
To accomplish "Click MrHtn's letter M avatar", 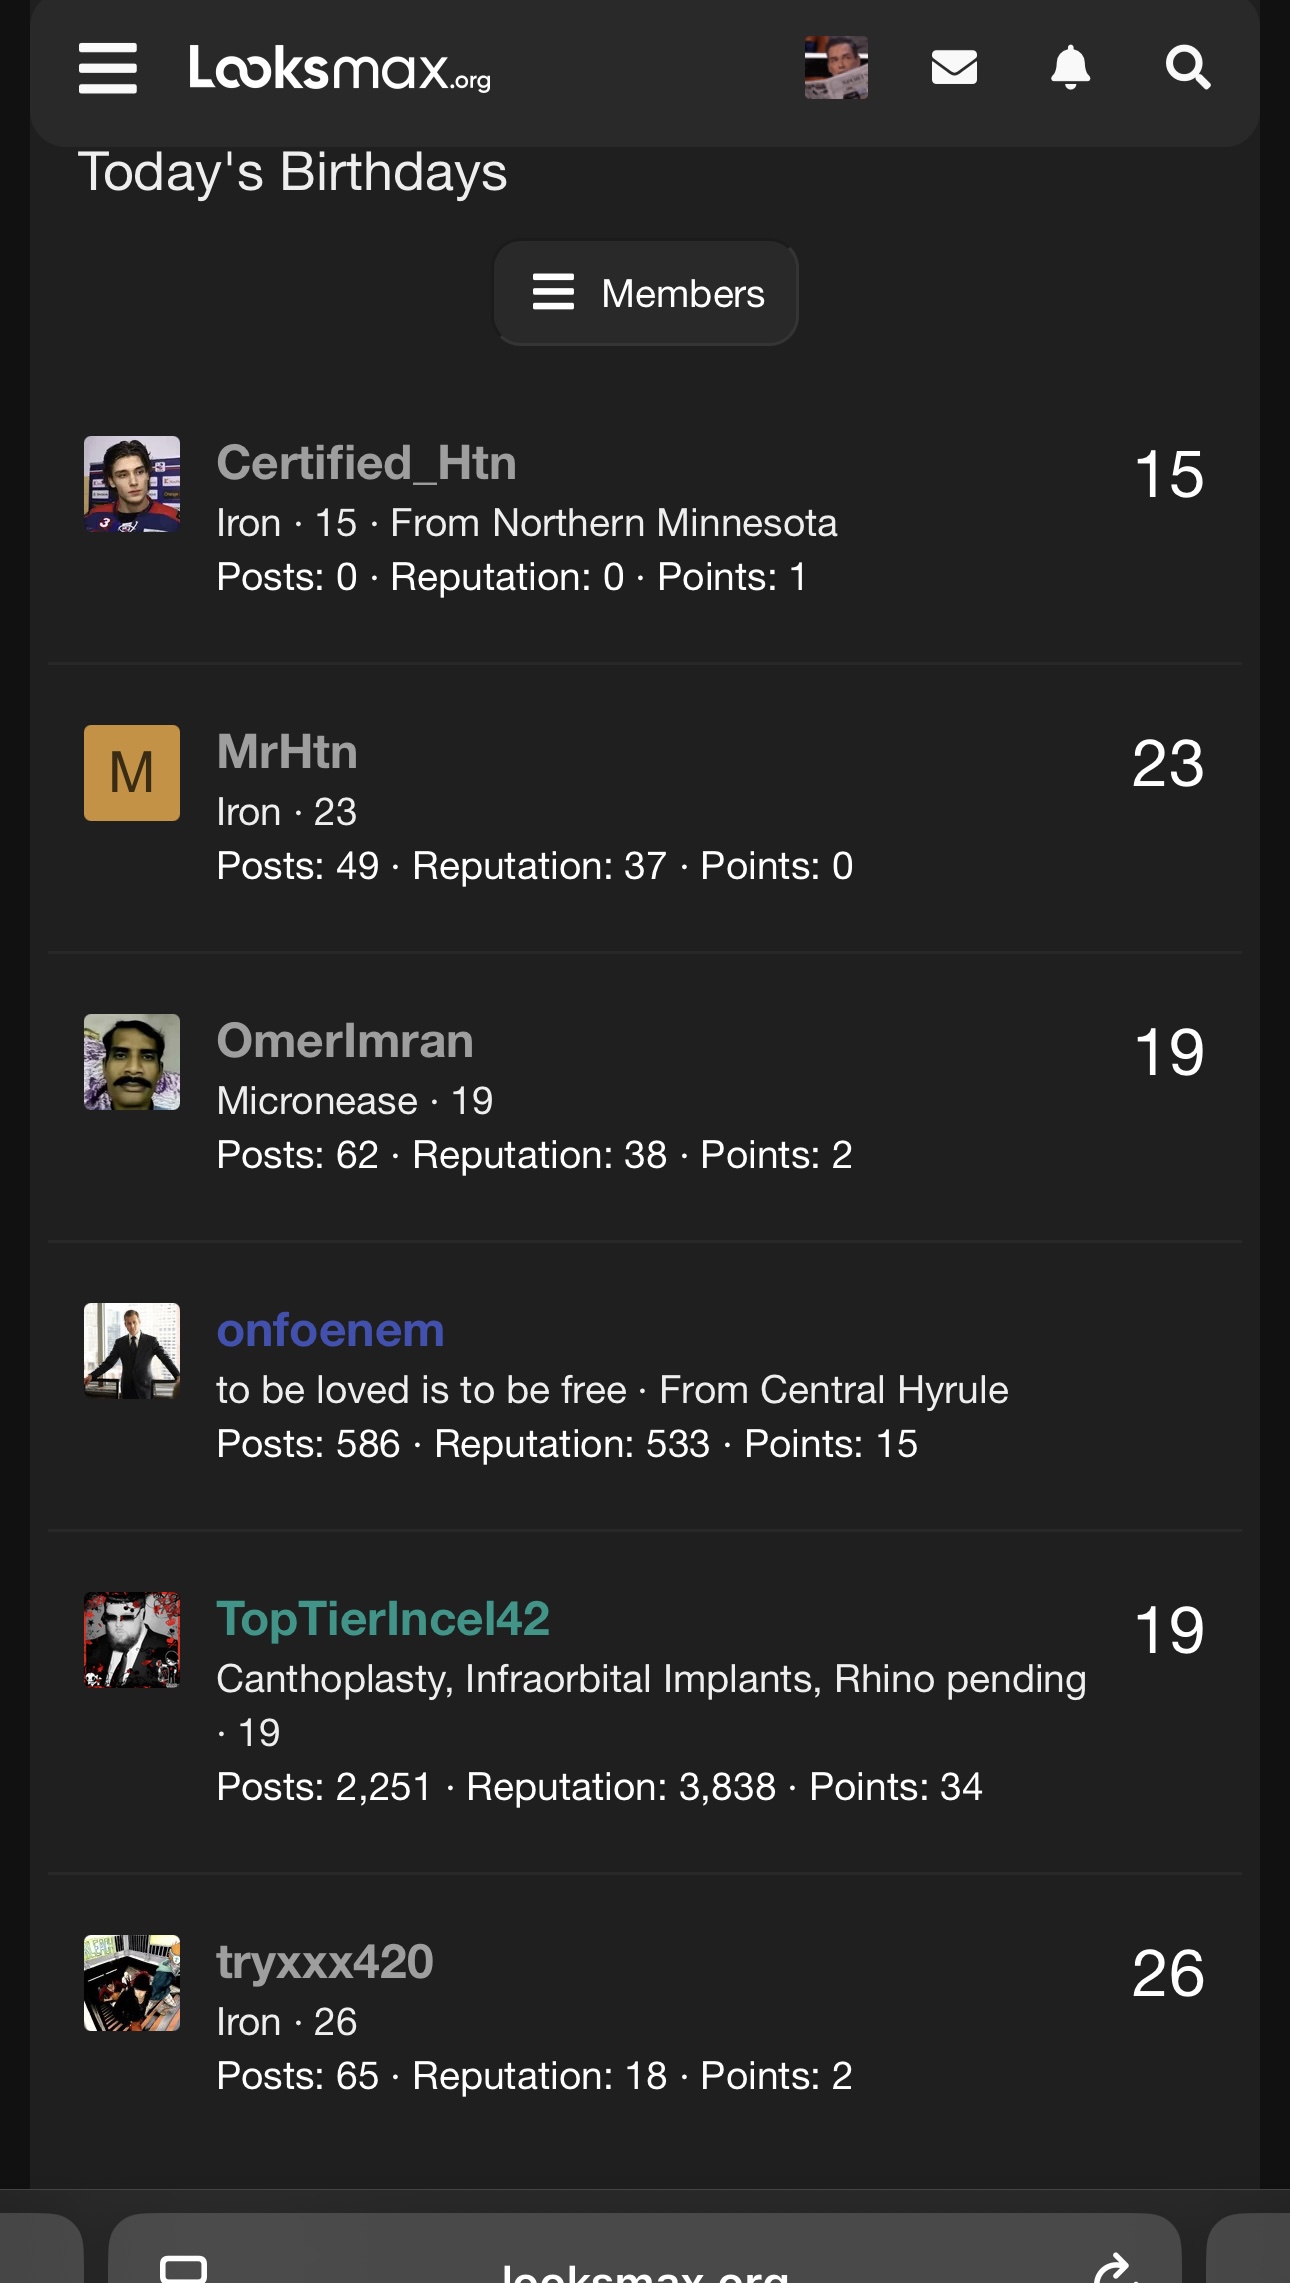I will click(132, 773).
